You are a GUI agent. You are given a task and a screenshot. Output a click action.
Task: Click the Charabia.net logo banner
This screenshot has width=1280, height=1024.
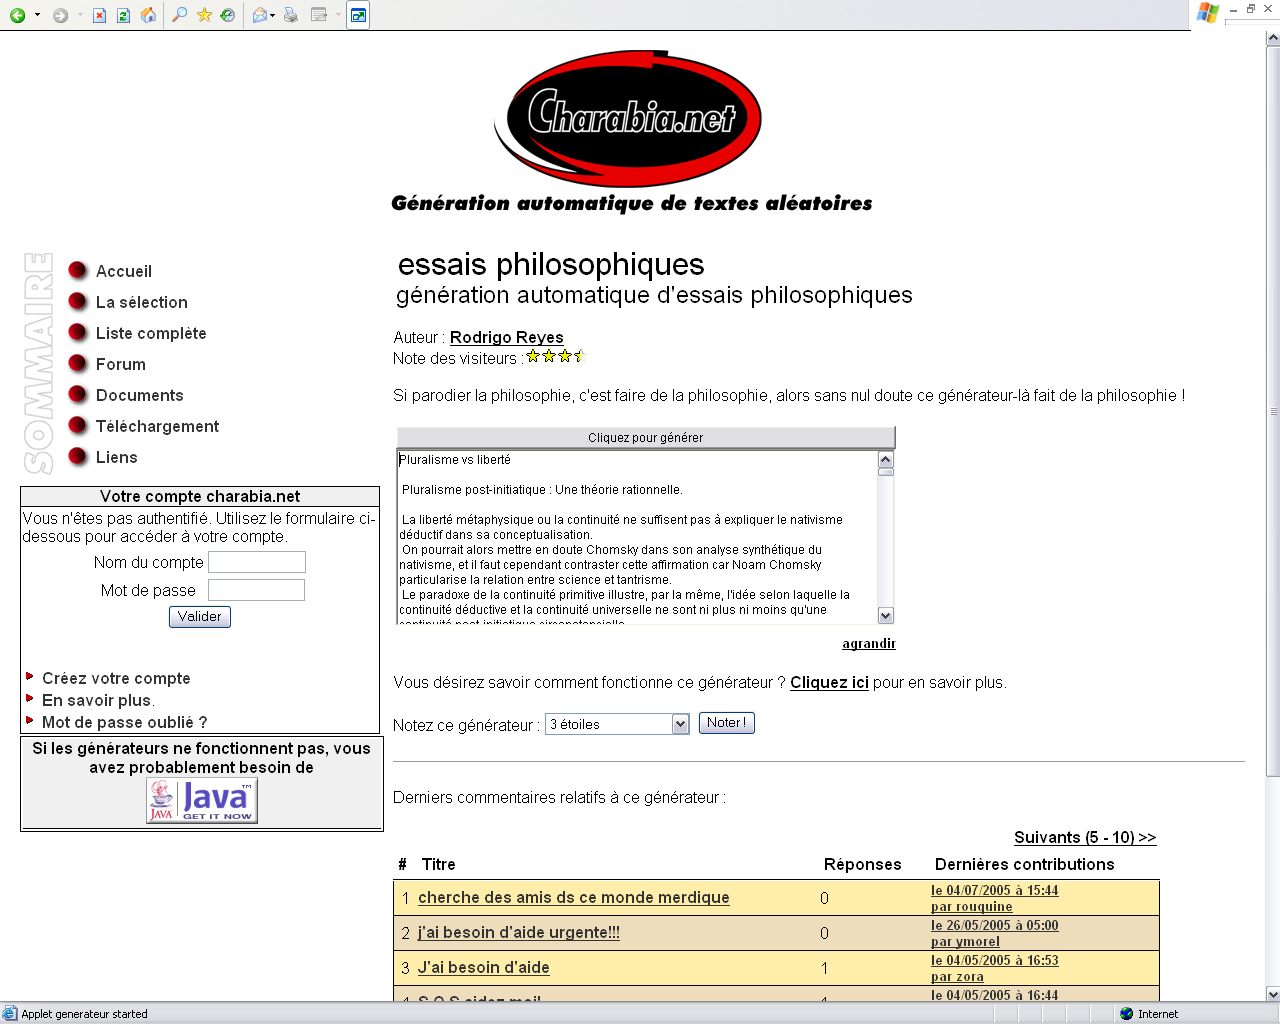click(631, 132)
